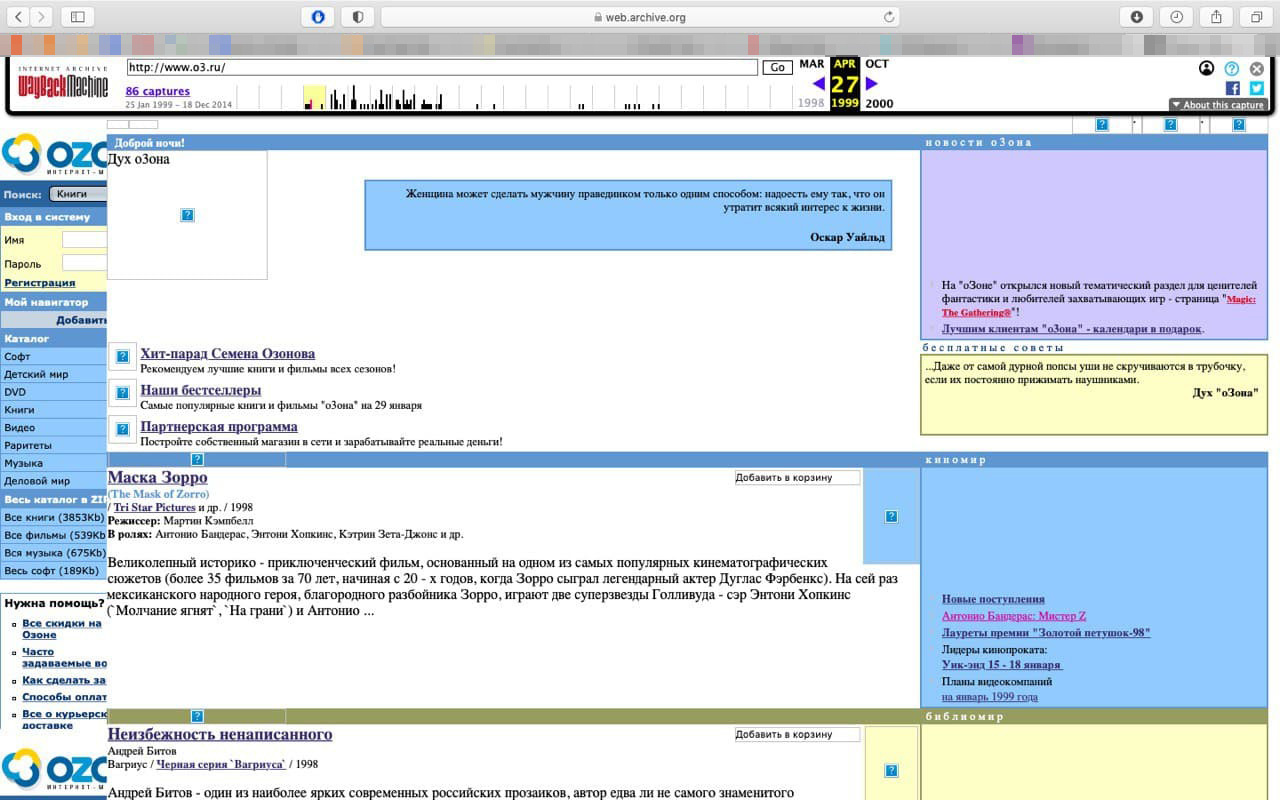Click the missing image under Дух о3она
This screenshot has width=1280, height=800.
point(187,215)
